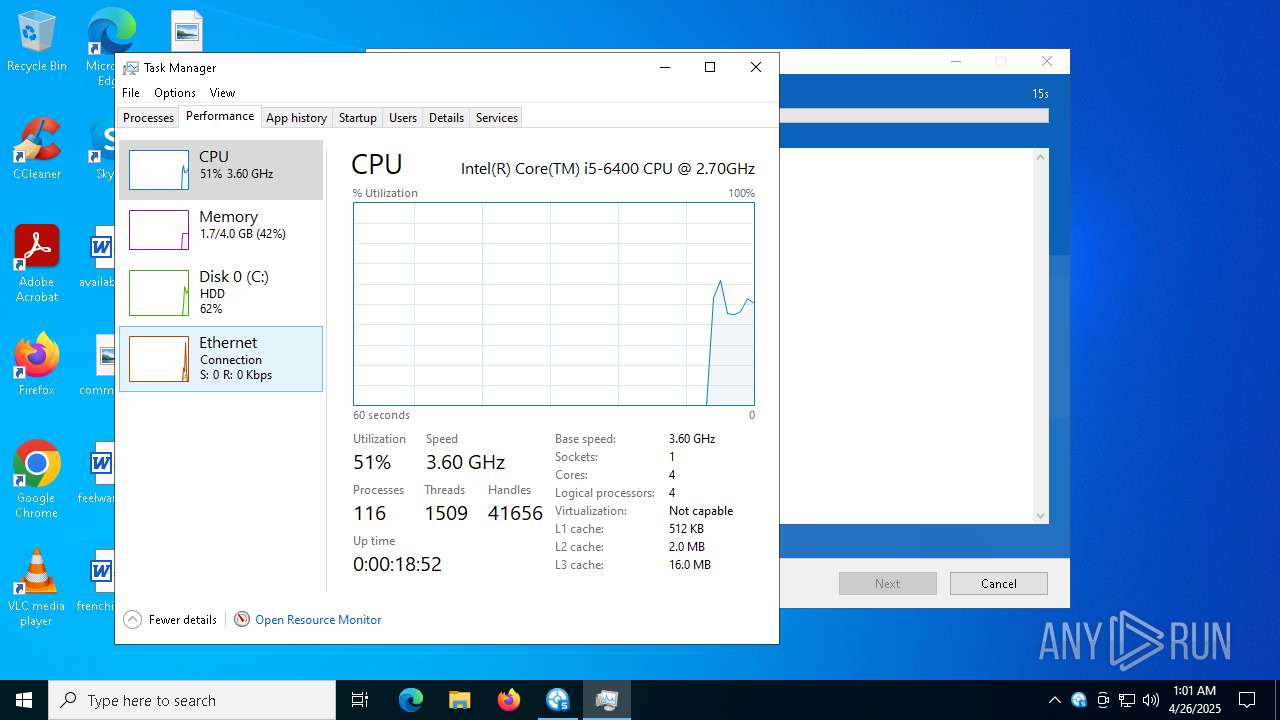Open File Explorer from the taskbar

click(x=460, y=700)
